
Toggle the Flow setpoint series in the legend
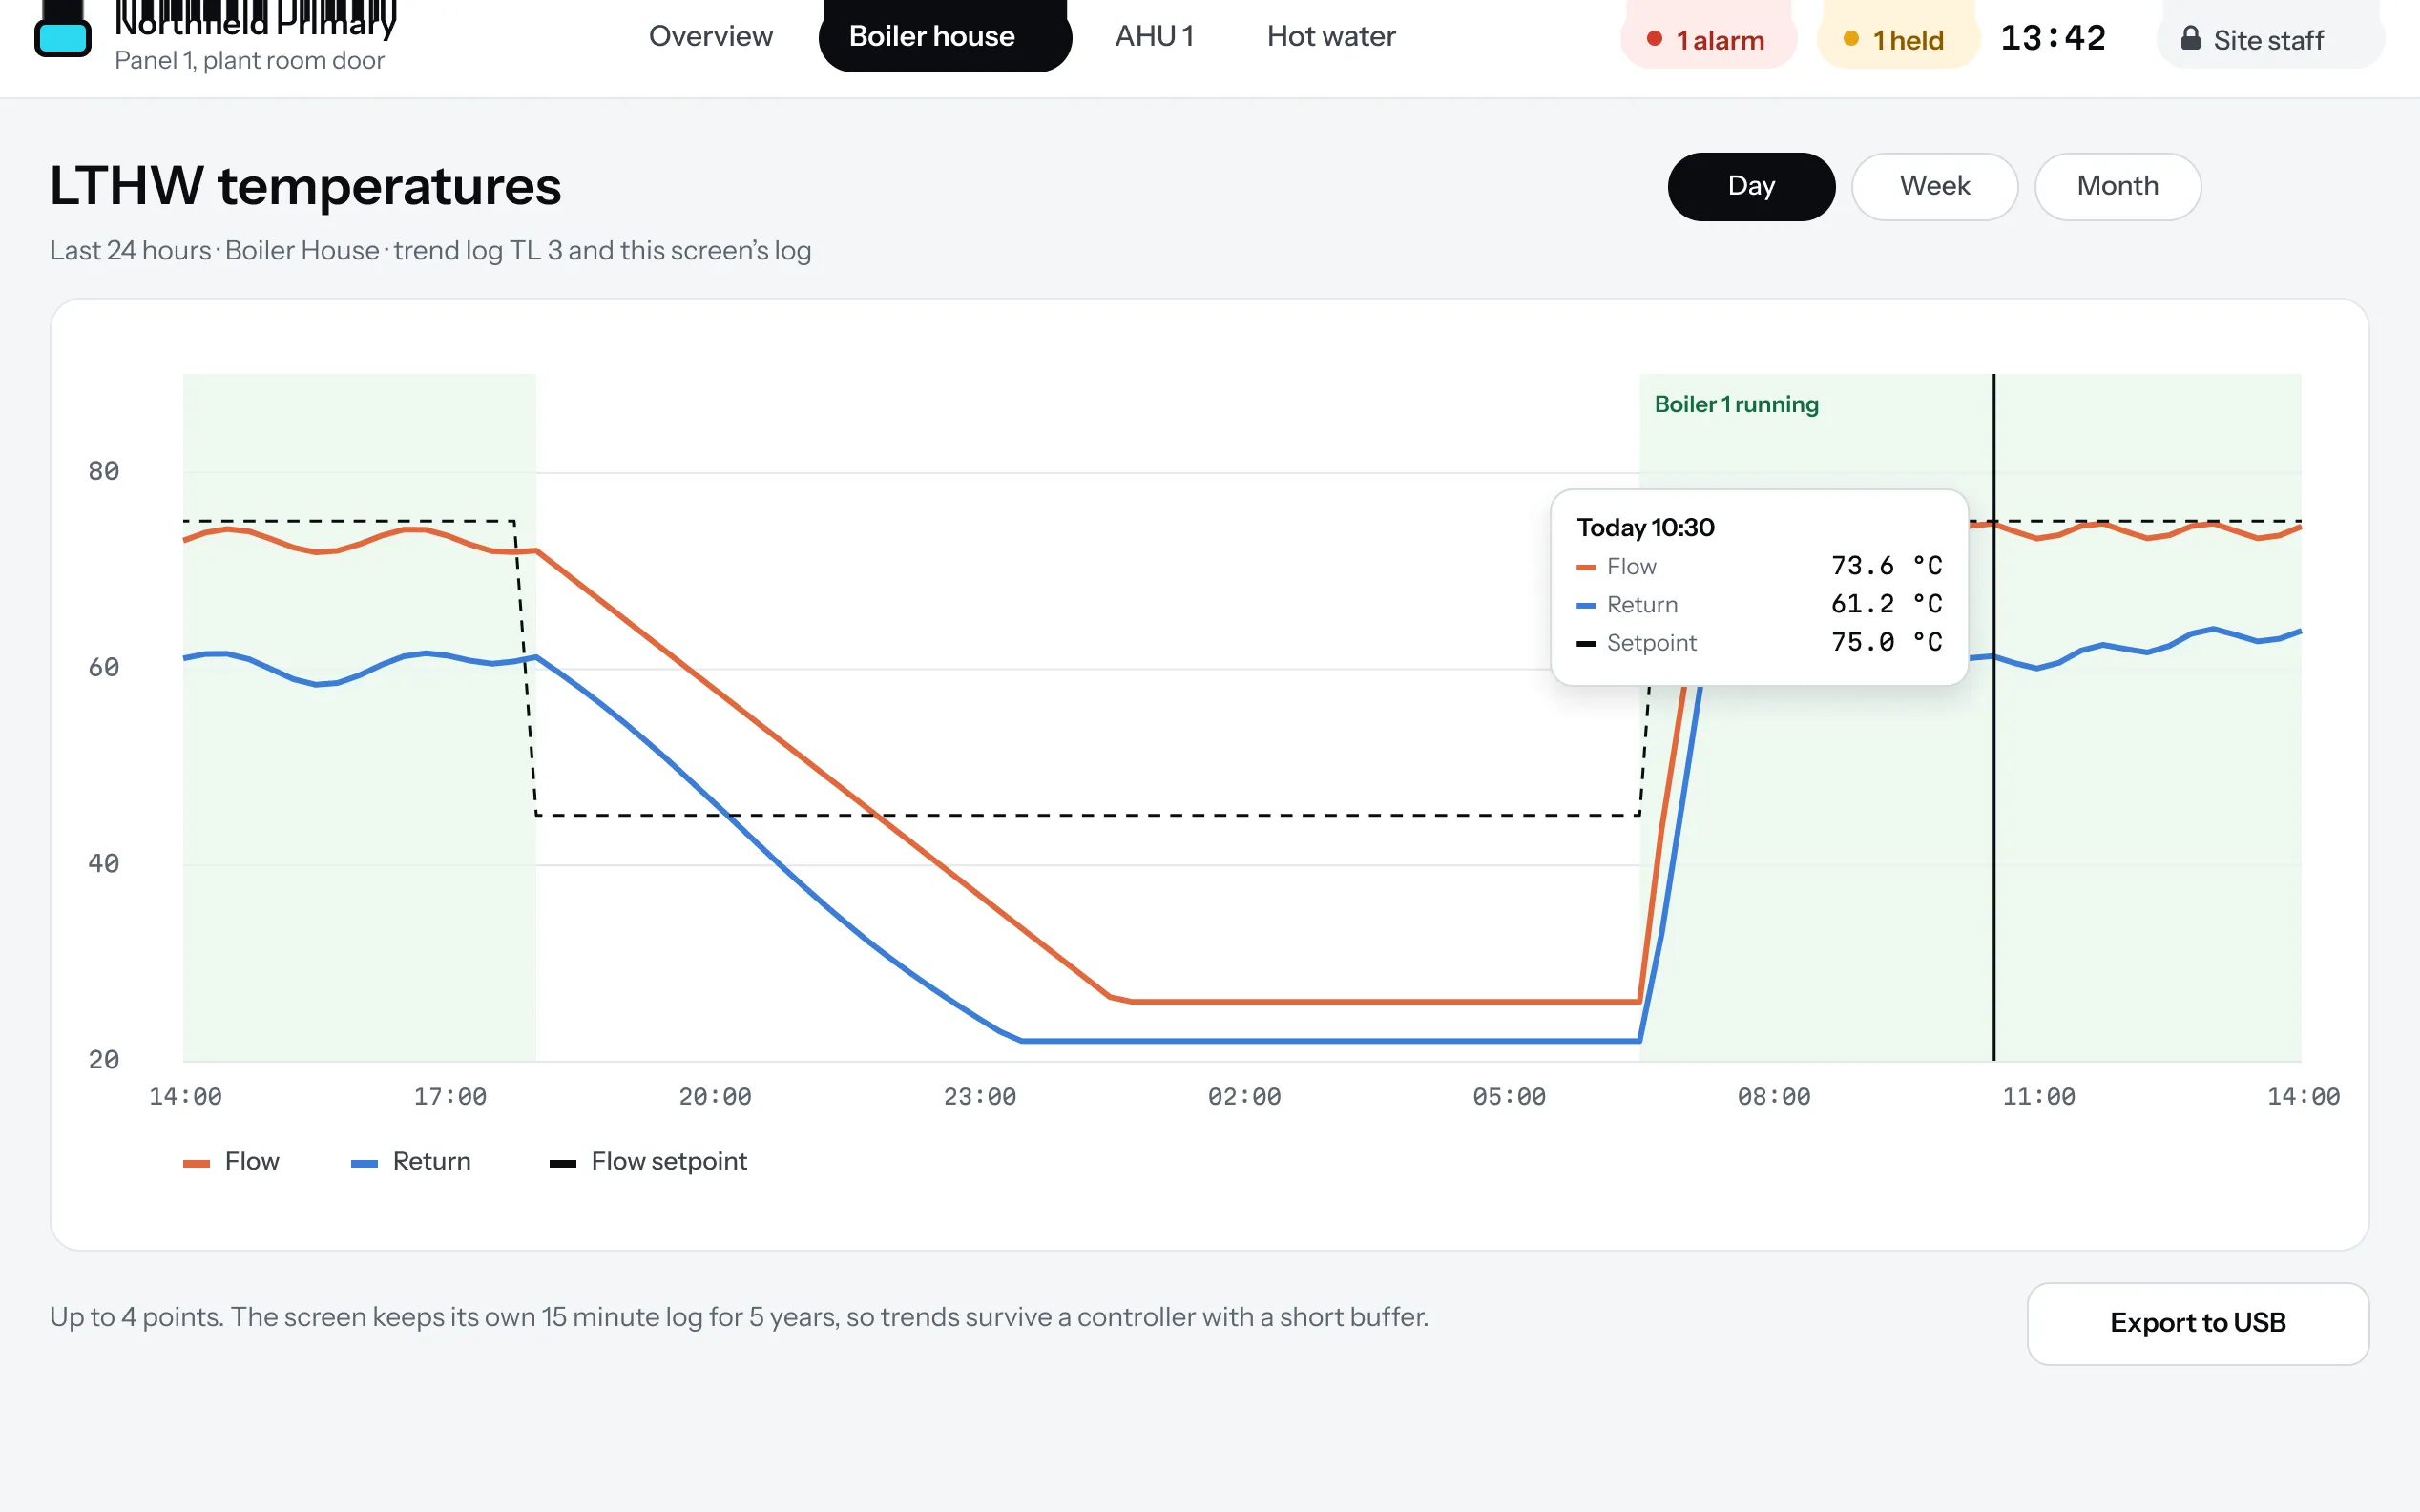tap(648, 1161)
